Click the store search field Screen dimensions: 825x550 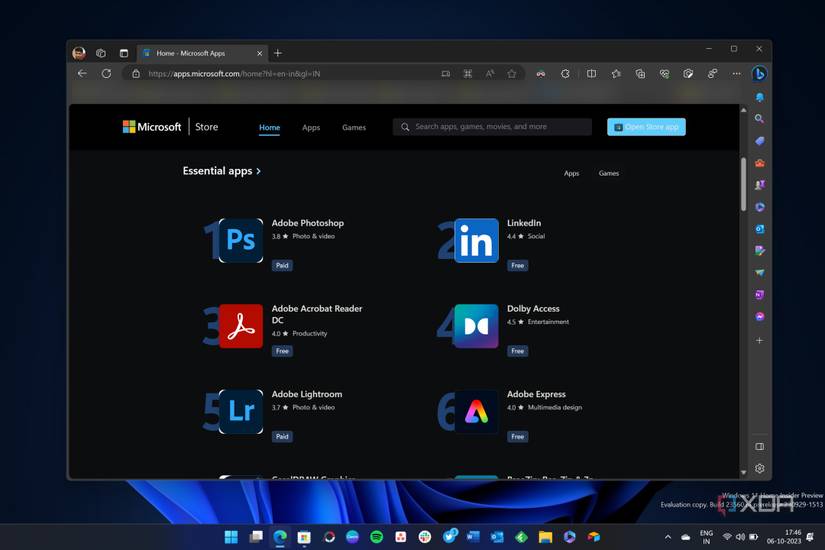[x=492, y=127]
